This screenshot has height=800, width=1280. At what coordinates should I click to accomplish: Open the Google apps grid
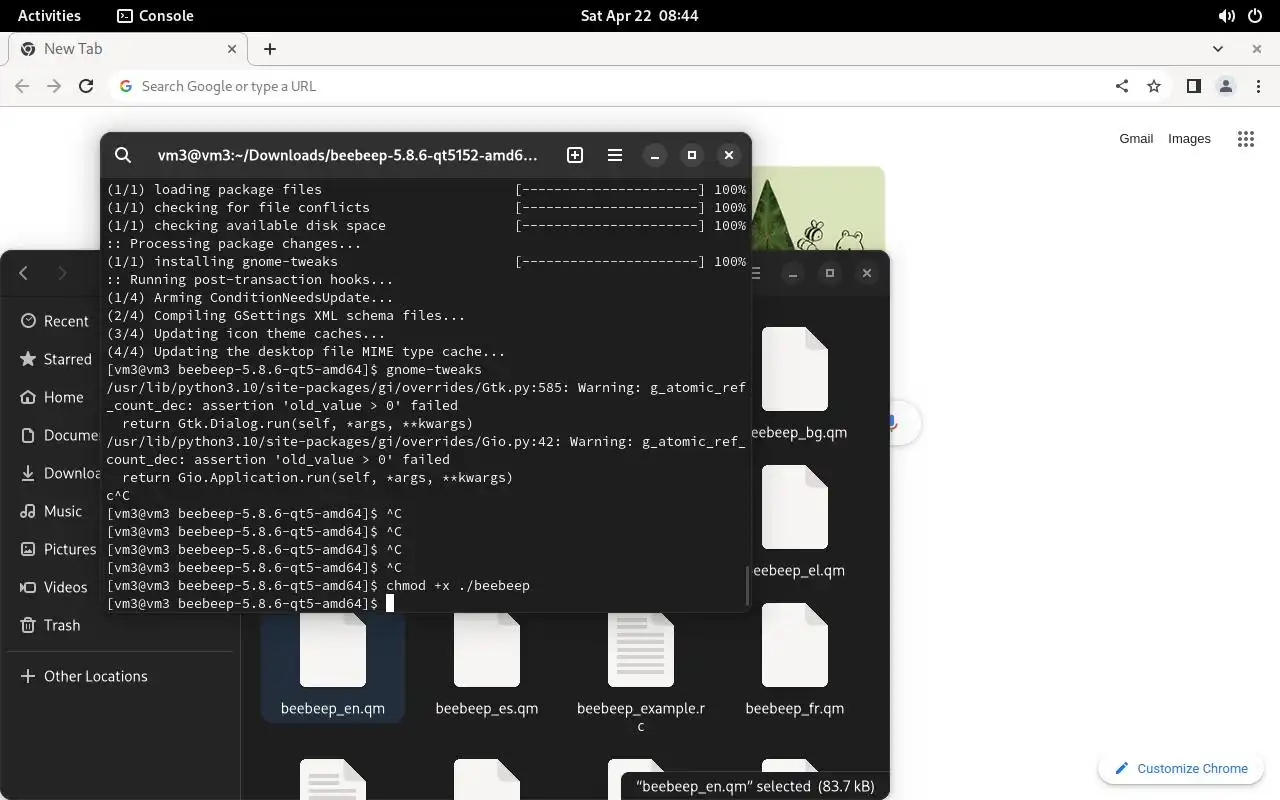pyautogui.click(x=1245, y=139)
